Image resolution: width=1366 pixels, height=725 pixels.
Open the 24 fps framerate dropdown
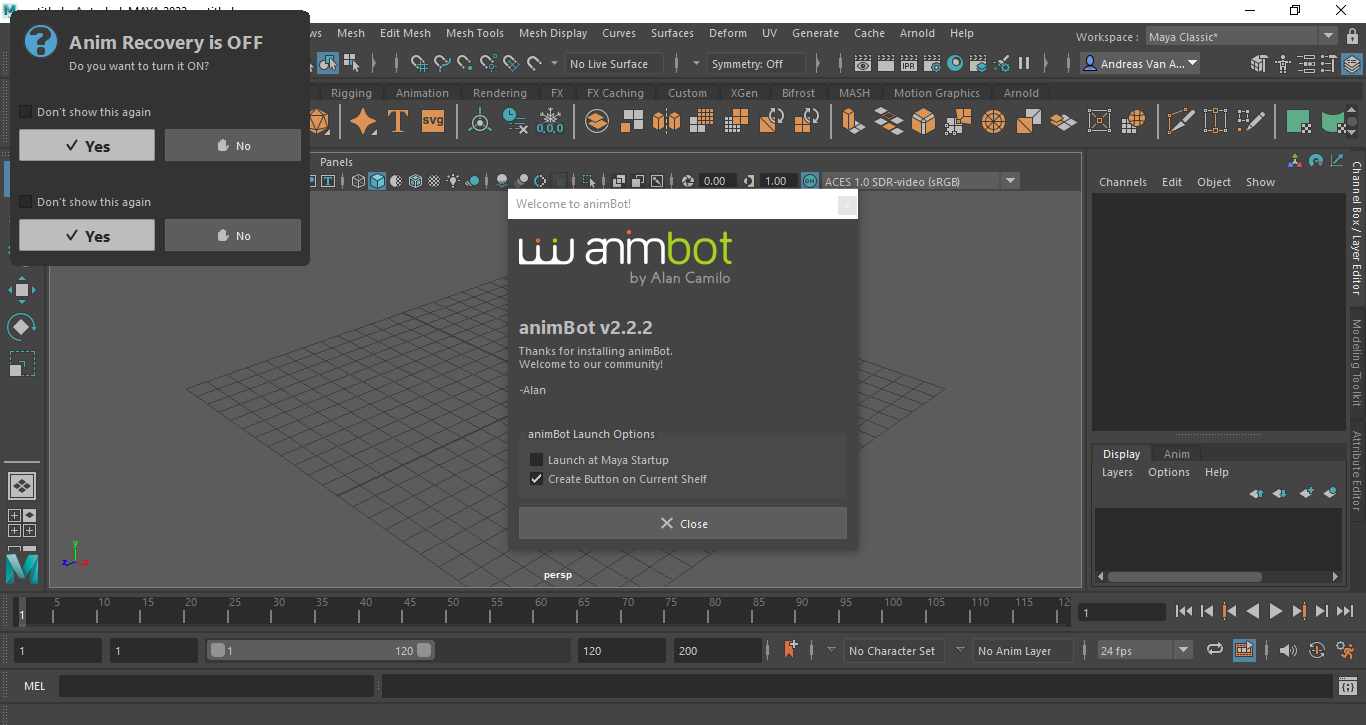(1145, 651)
